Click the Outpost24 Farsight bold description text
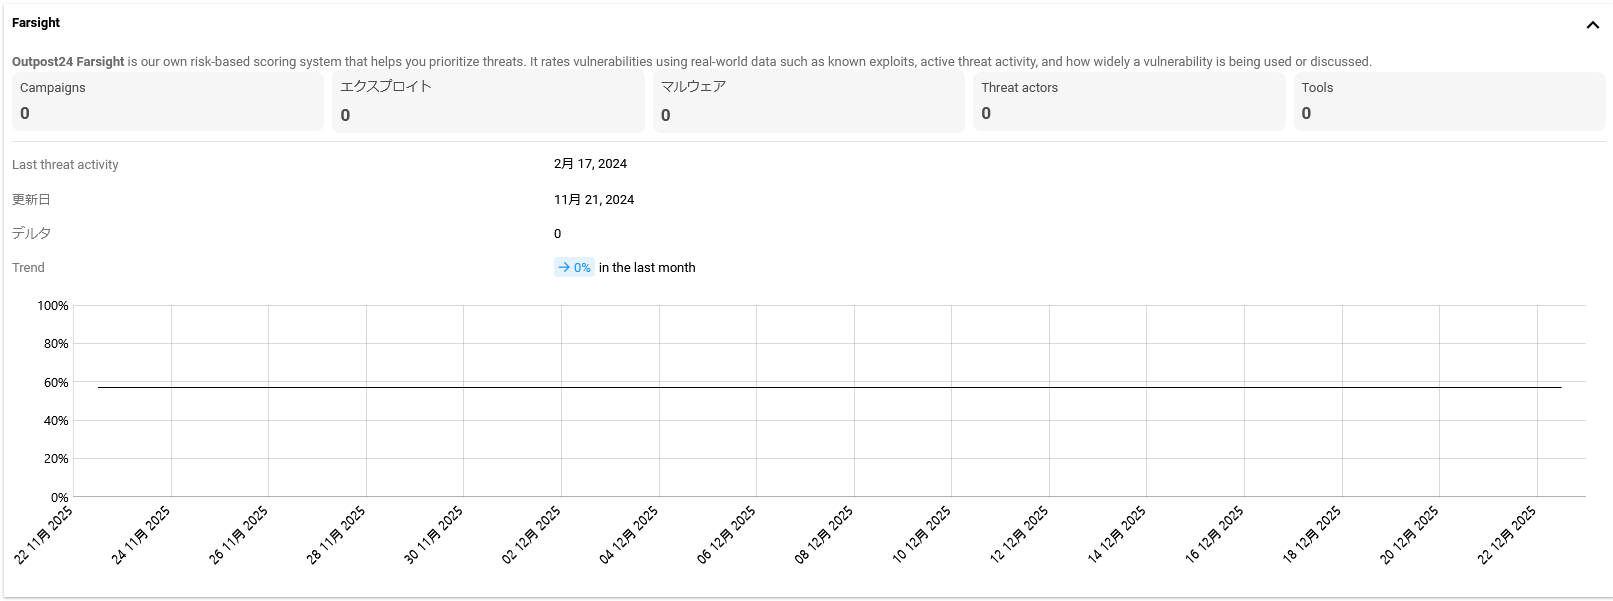The image size is (1613, 601). [68, 62]
